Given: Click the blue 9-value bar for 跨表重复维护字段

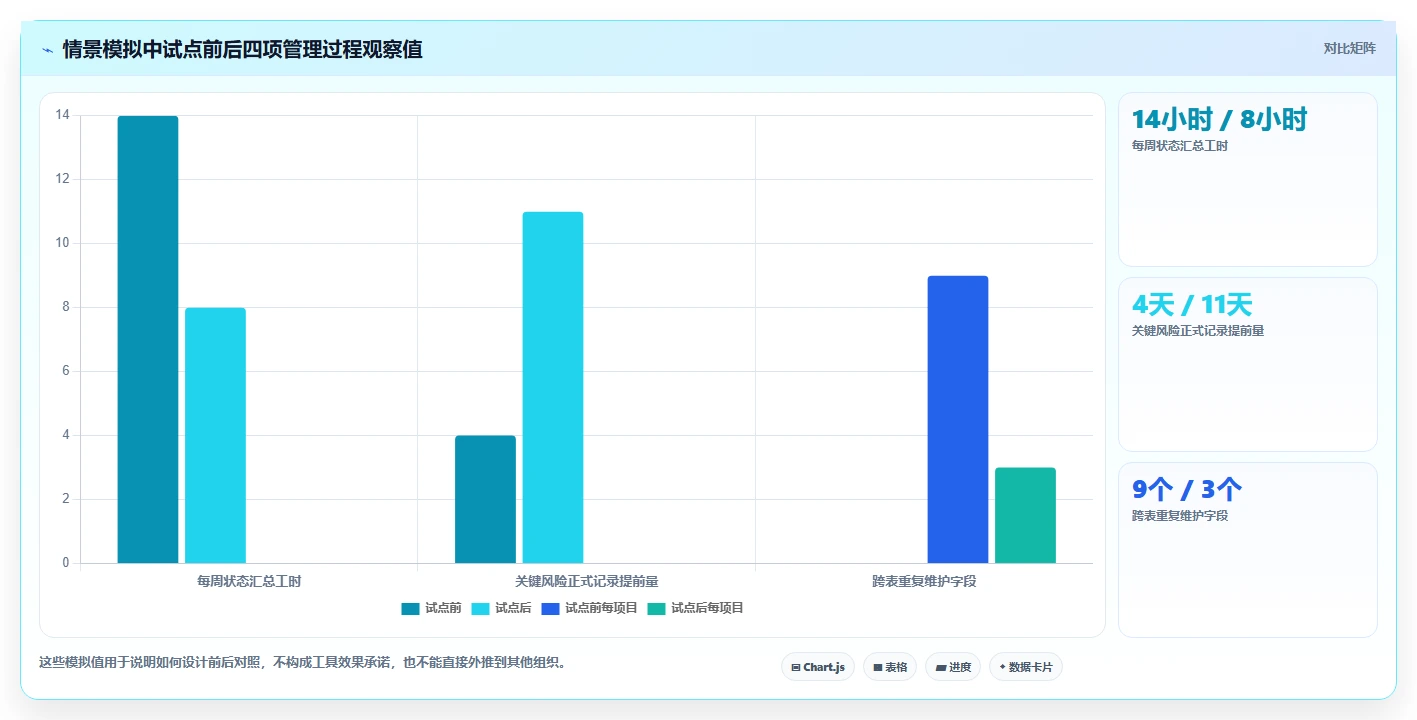Looking at the screenshot, I should coord(958,419).
